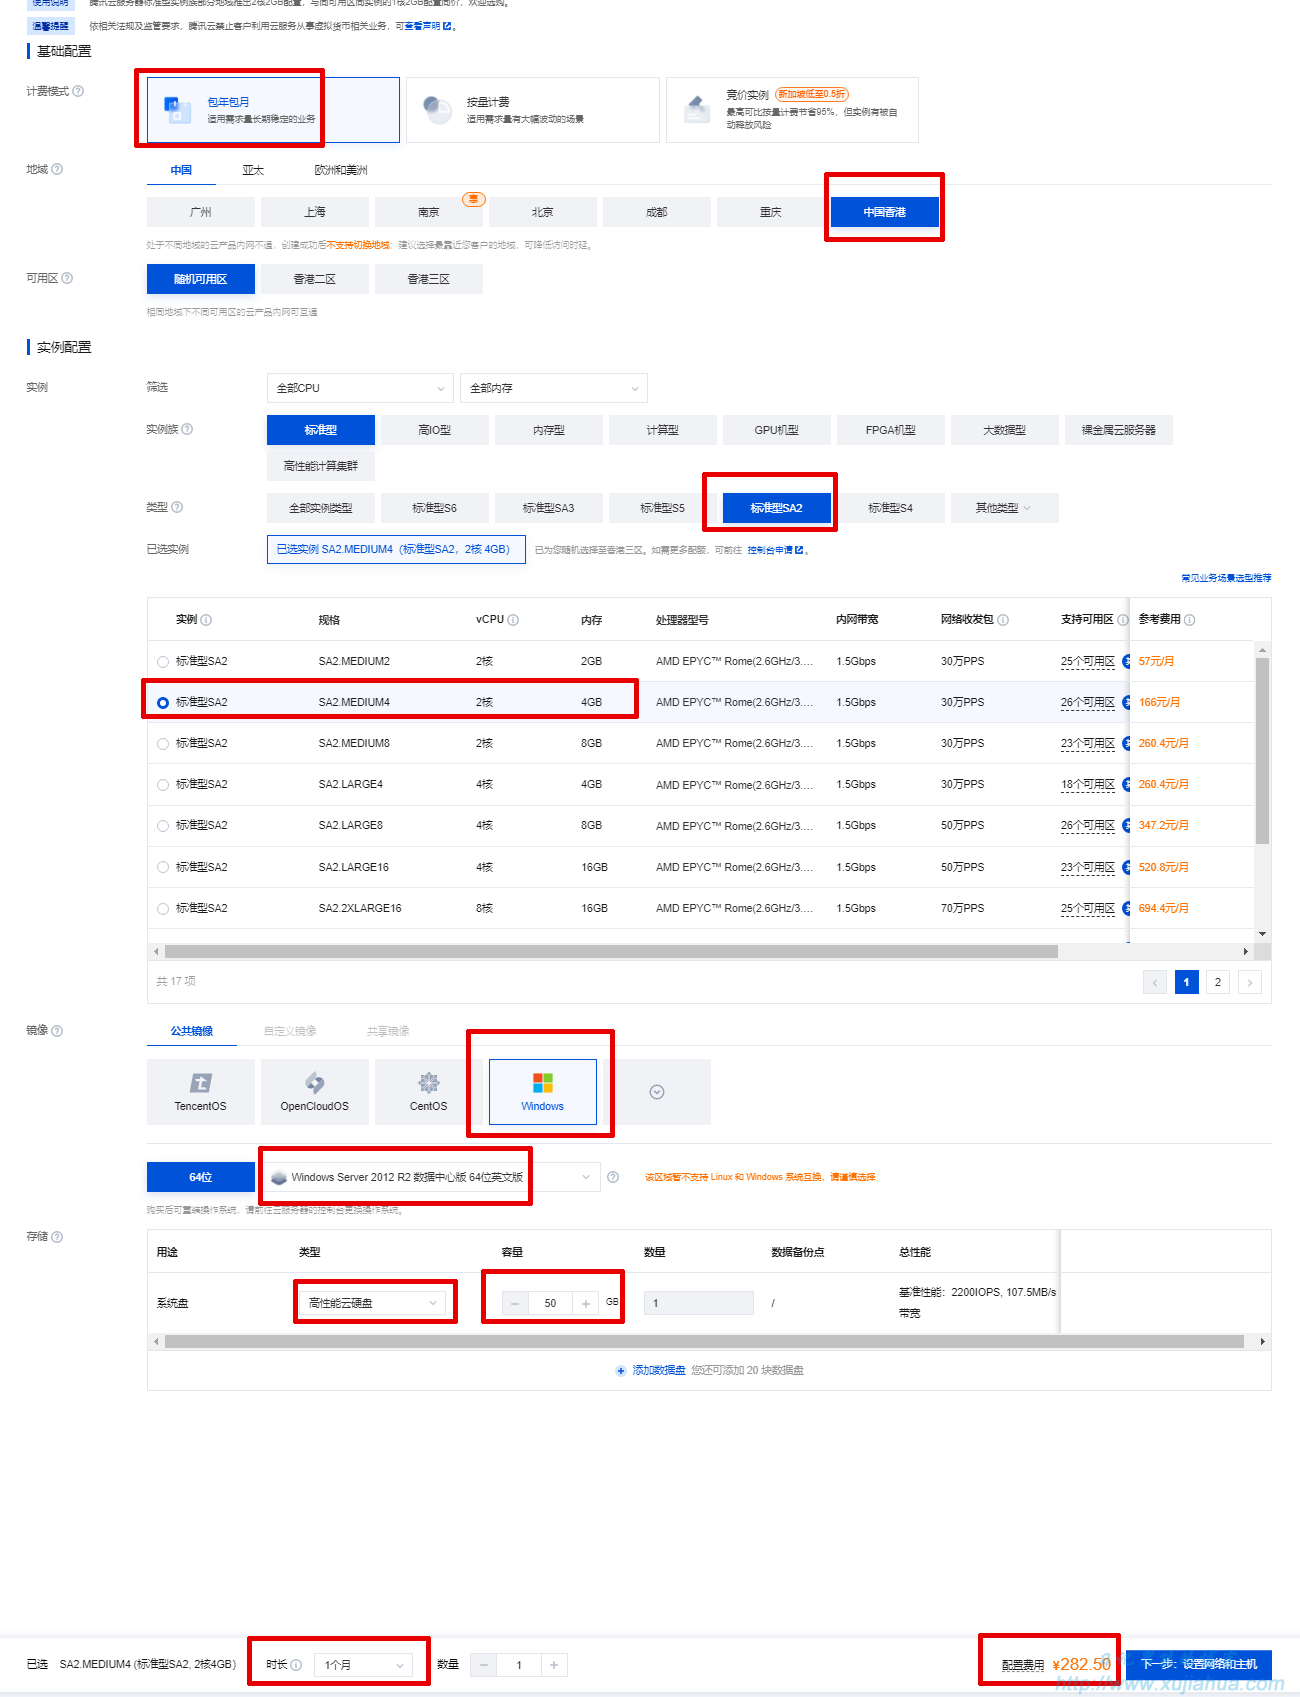Select the GPU机型 instance family
This screenshot has width=1300, height=1697.
pyautogui.click(x=777, y=430)
